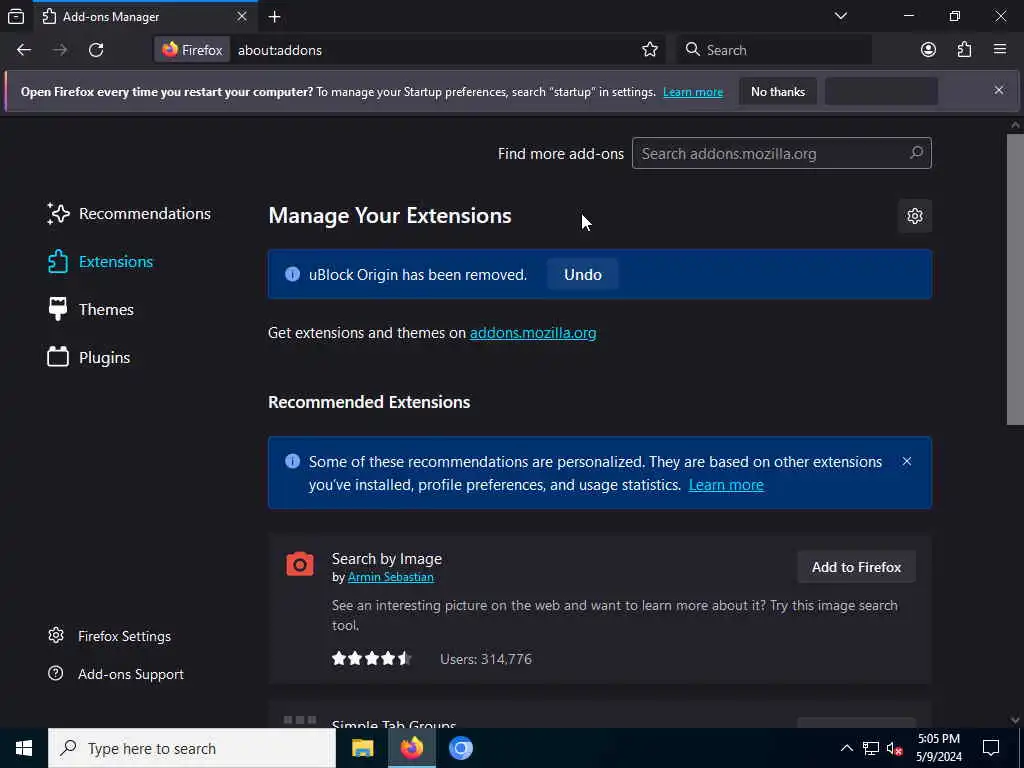Click the Firefox taskbar icon
Screen dimensions: 1024x768
click(411, 748)
